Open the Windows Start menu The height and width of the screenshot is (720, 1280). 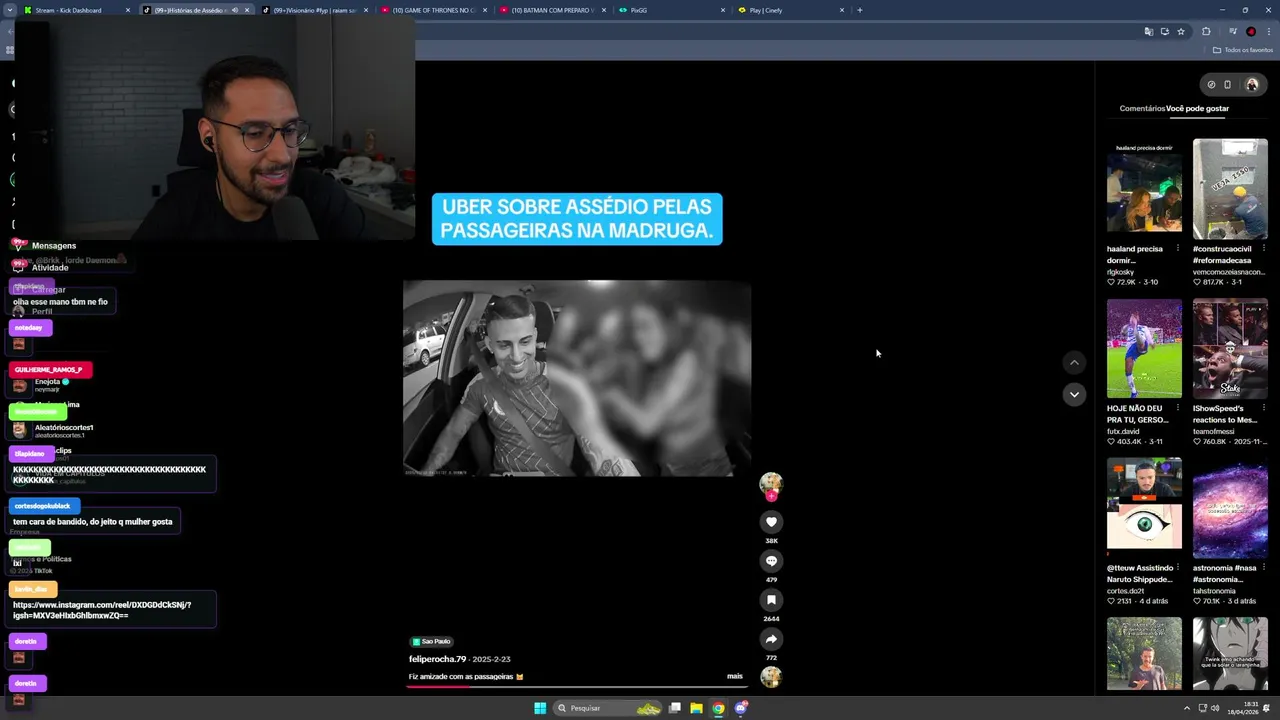540,708
